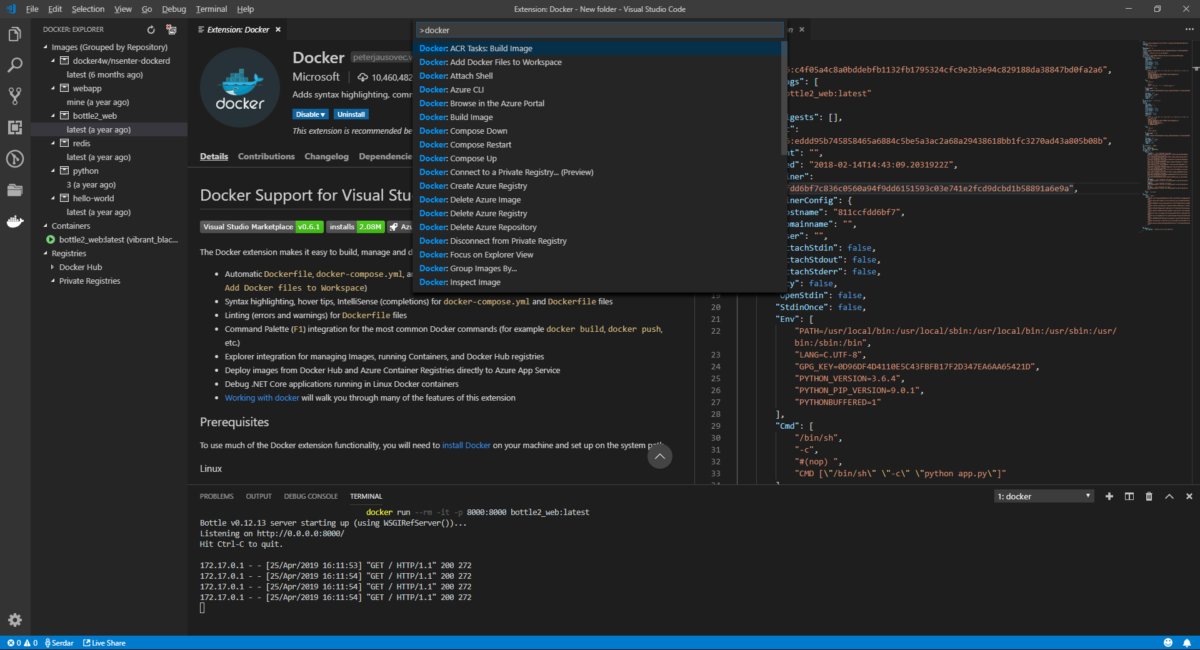This screenshot has height=650, width=1200.
Task: Open the Terminal menu
Action: [x=211, y=9]
